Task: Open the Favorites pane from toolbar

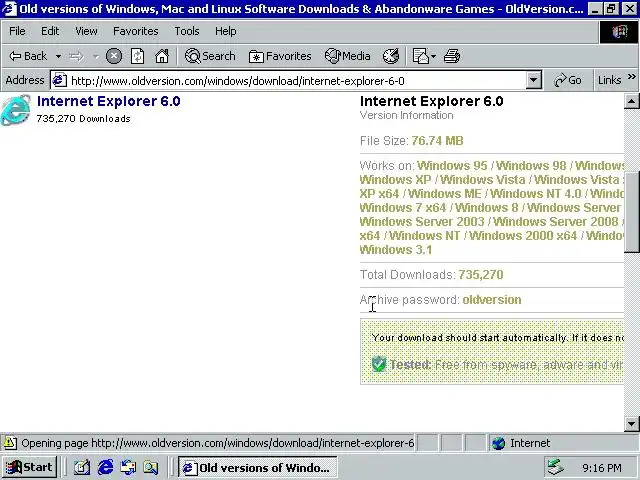Action: 280,56
